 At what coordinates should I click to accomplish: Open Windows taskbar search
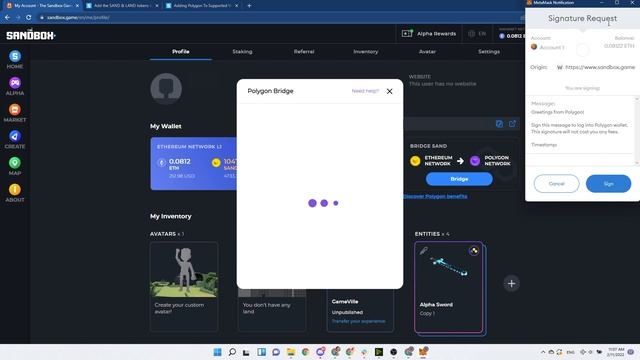pyautogui.click(x=232, y=352)
